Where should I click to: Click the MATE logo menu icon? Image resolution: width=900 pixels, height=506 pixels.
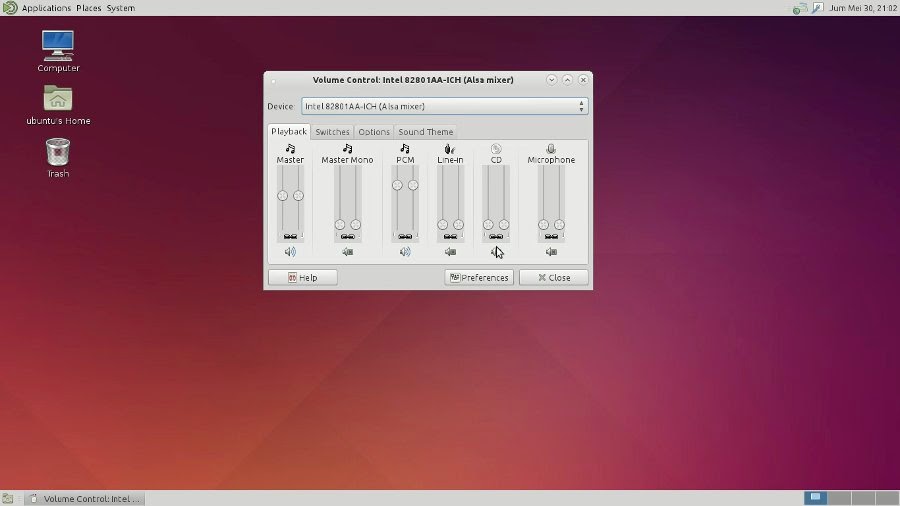pos(10,7)
